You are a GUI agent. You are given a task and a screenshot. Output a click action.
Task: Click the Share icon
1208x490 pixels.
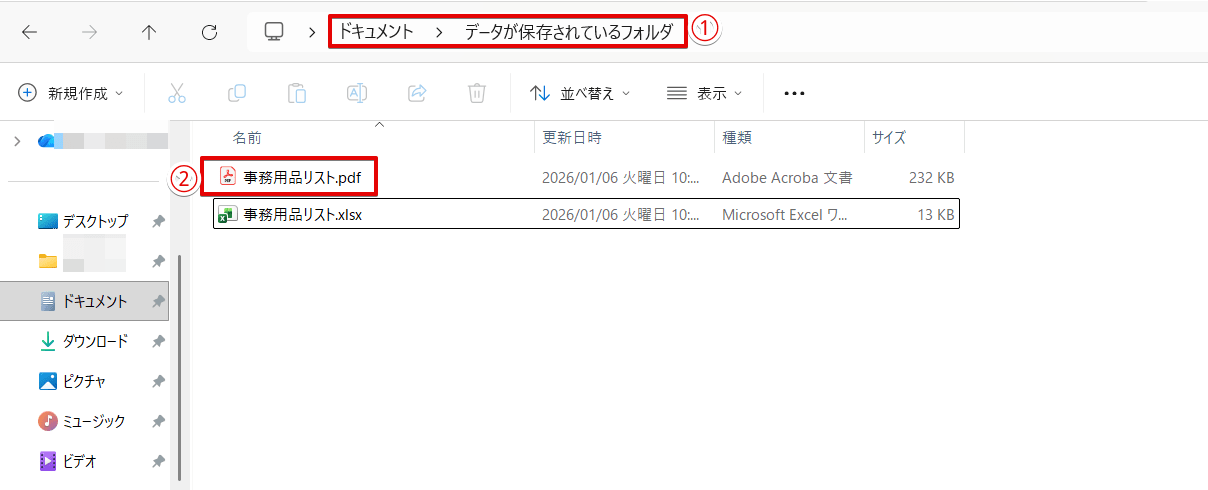tap(417, 93)
